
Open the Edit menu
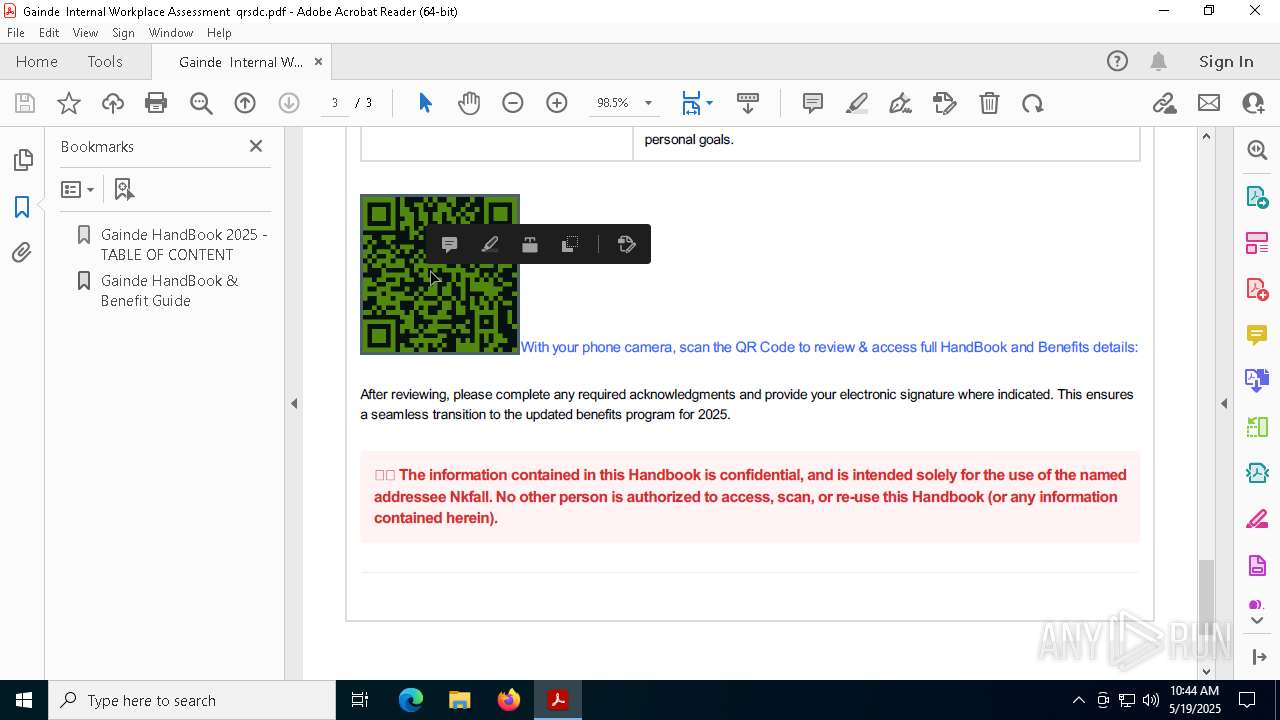point(49,32)
